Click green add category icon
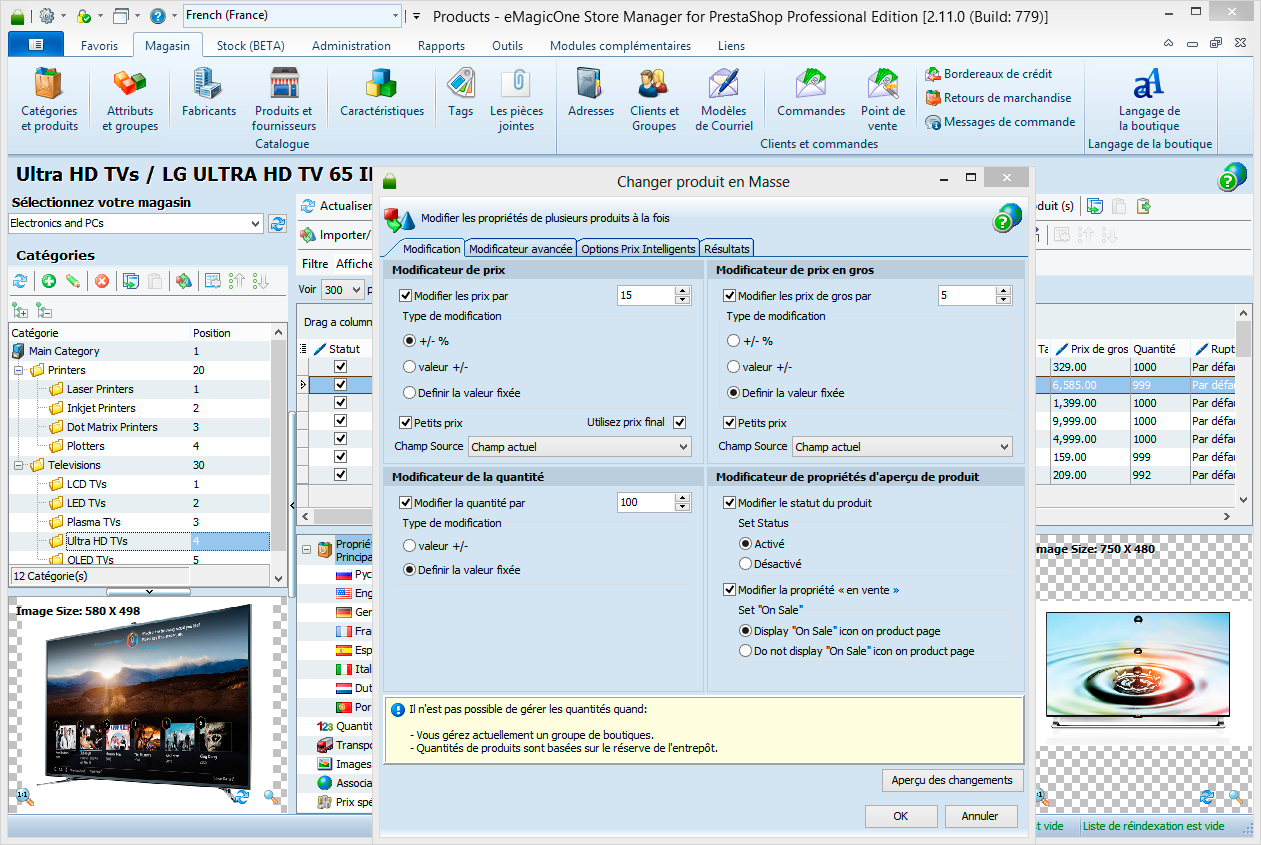 (49, 282)
